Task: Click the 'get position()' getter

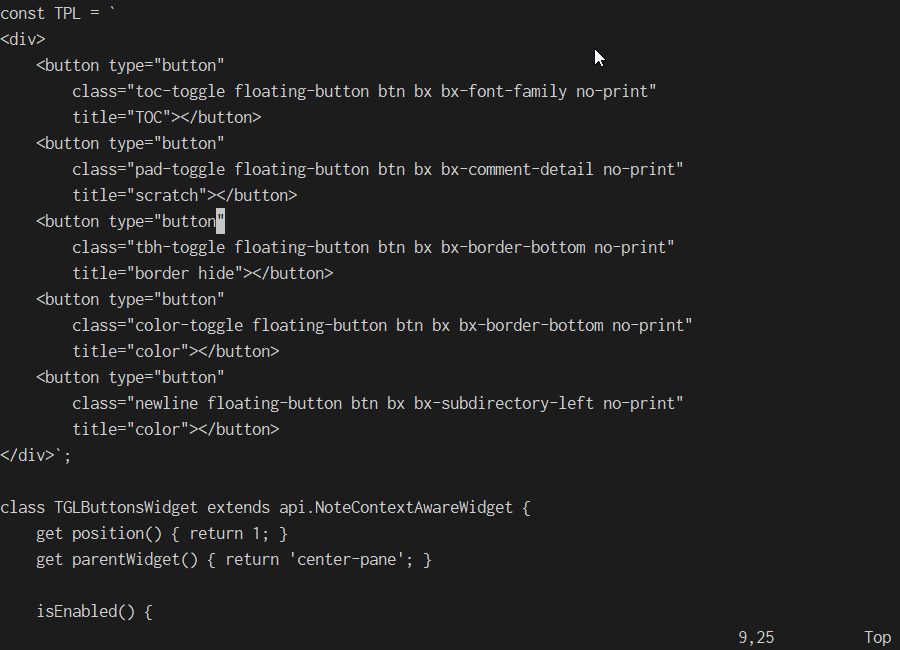Action: point(99,533)
